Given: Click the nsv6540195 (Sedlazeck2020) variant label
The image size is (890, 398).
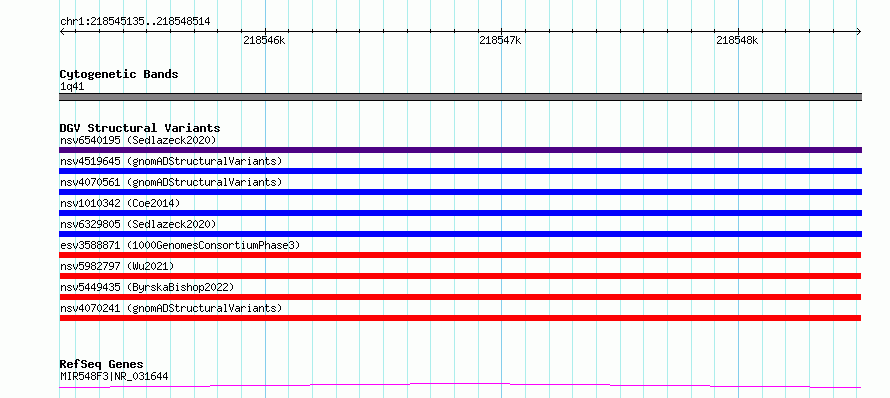Looking at the screenshot, I should [138, 140].
